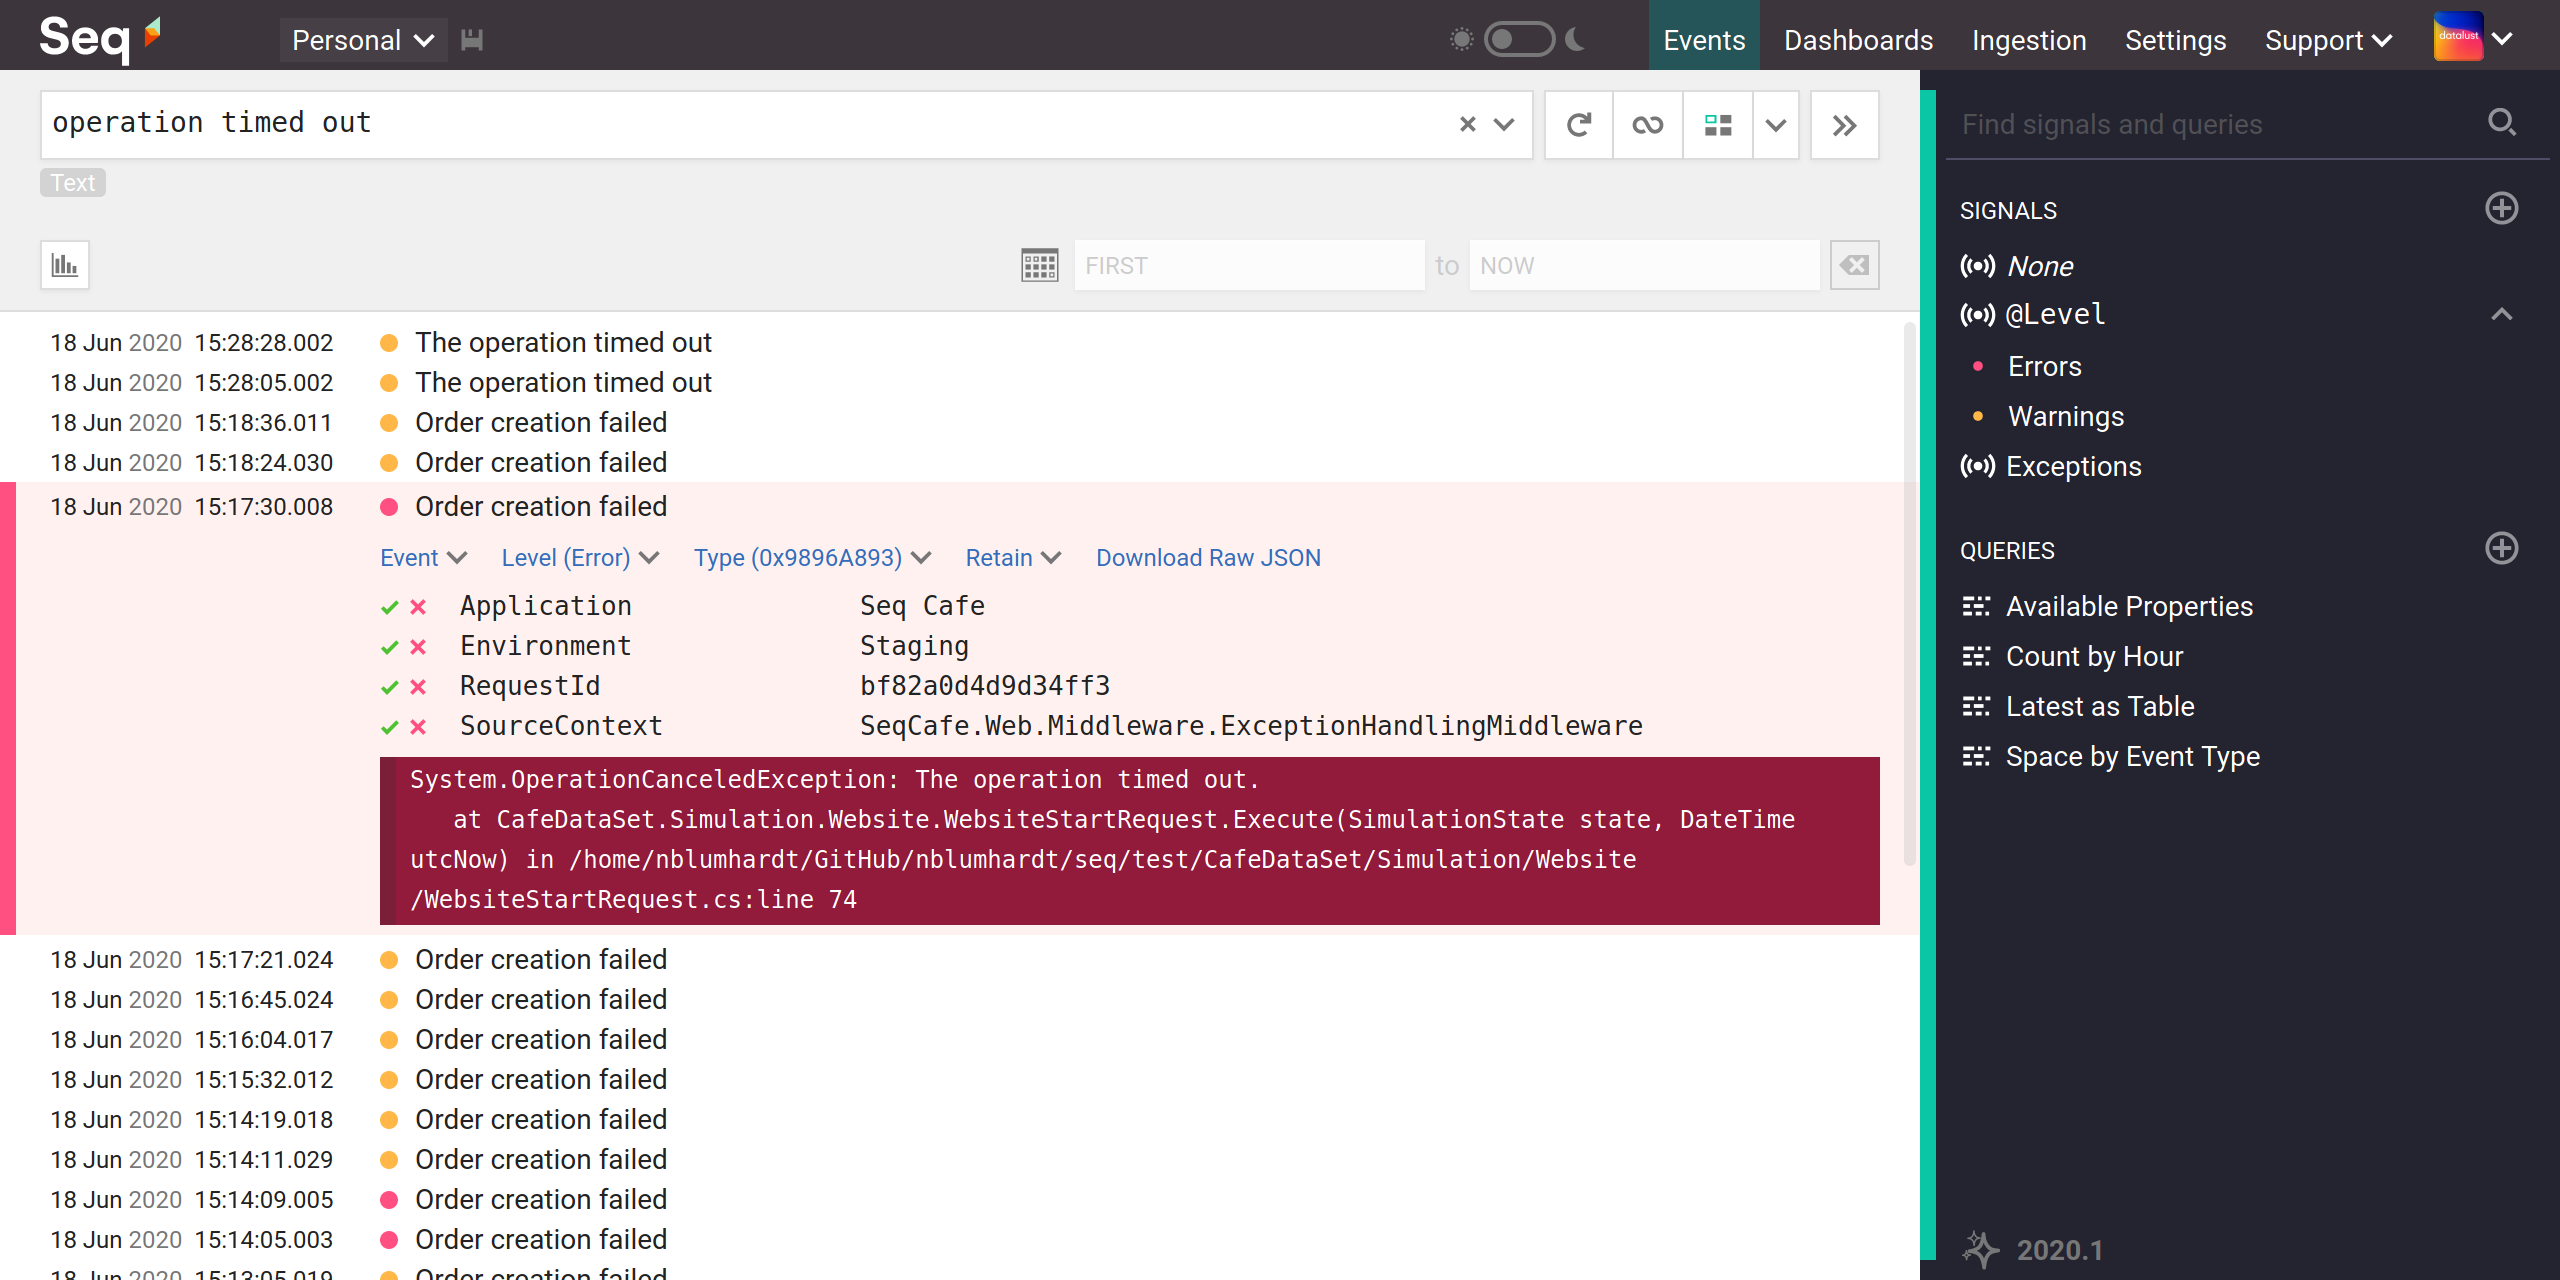Viewport: 2560px width, 1280px height.
Task: Click the sun light-theme icon
Action: point(1462,39)
